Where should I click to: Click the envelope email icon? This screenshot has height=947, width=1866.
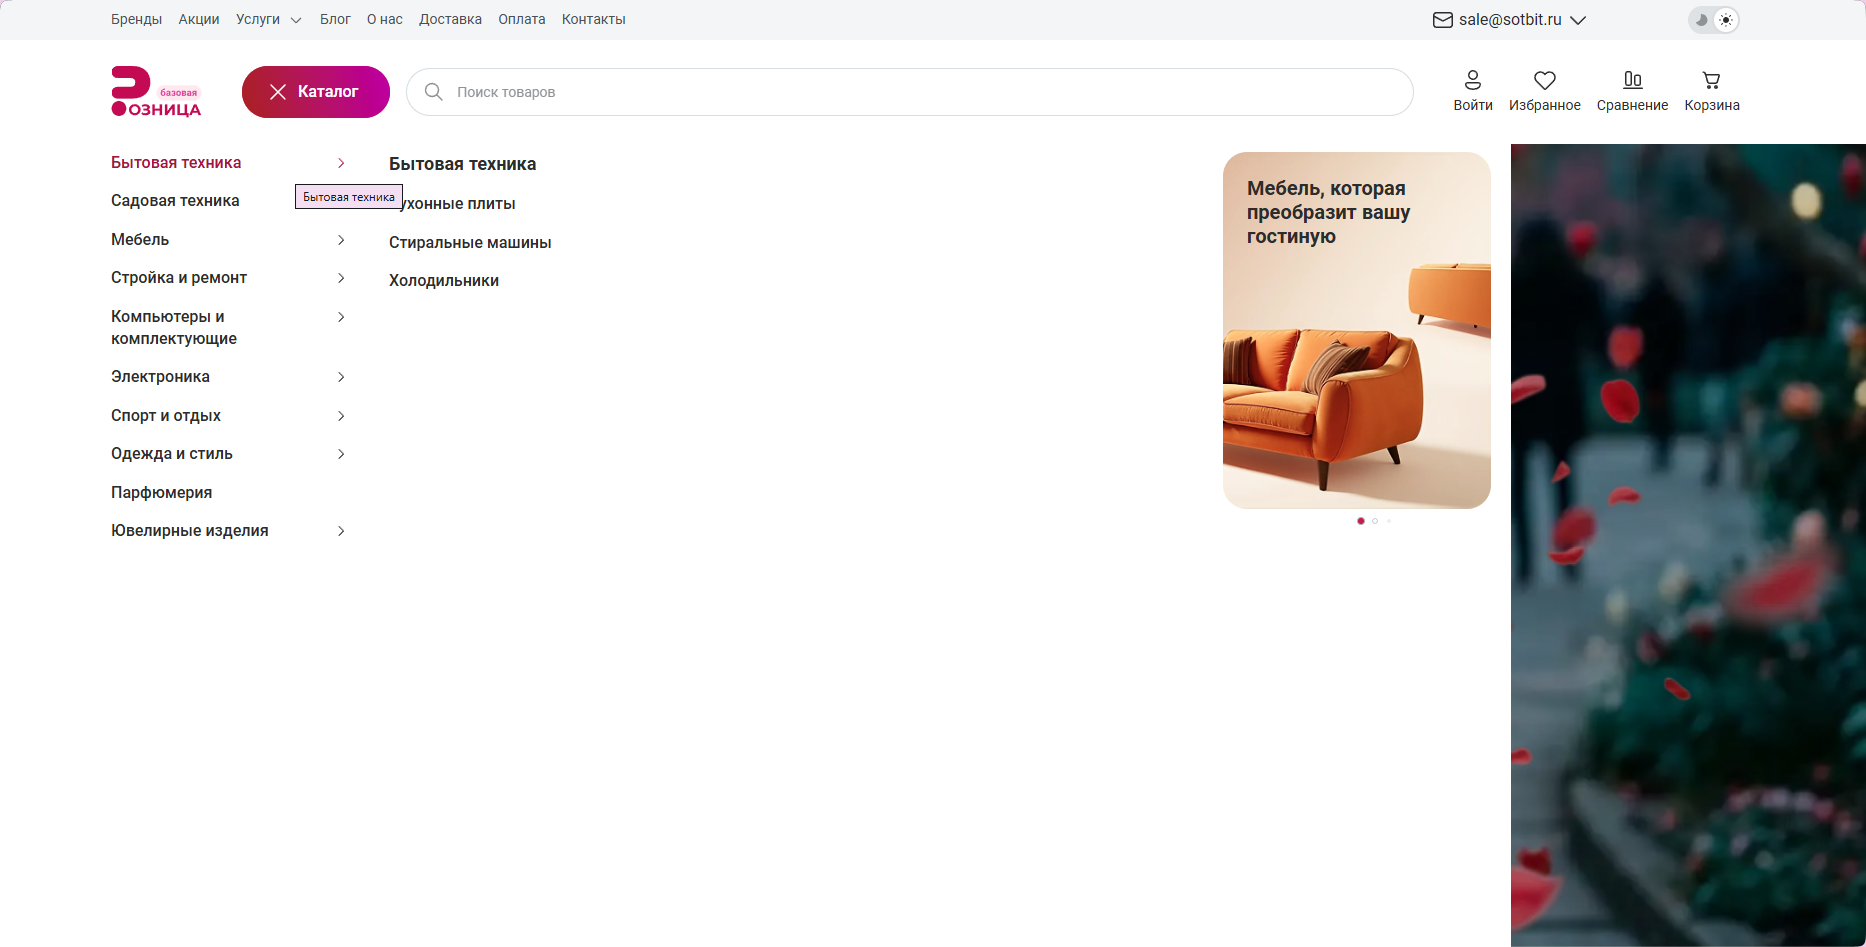click(1442, 20)
